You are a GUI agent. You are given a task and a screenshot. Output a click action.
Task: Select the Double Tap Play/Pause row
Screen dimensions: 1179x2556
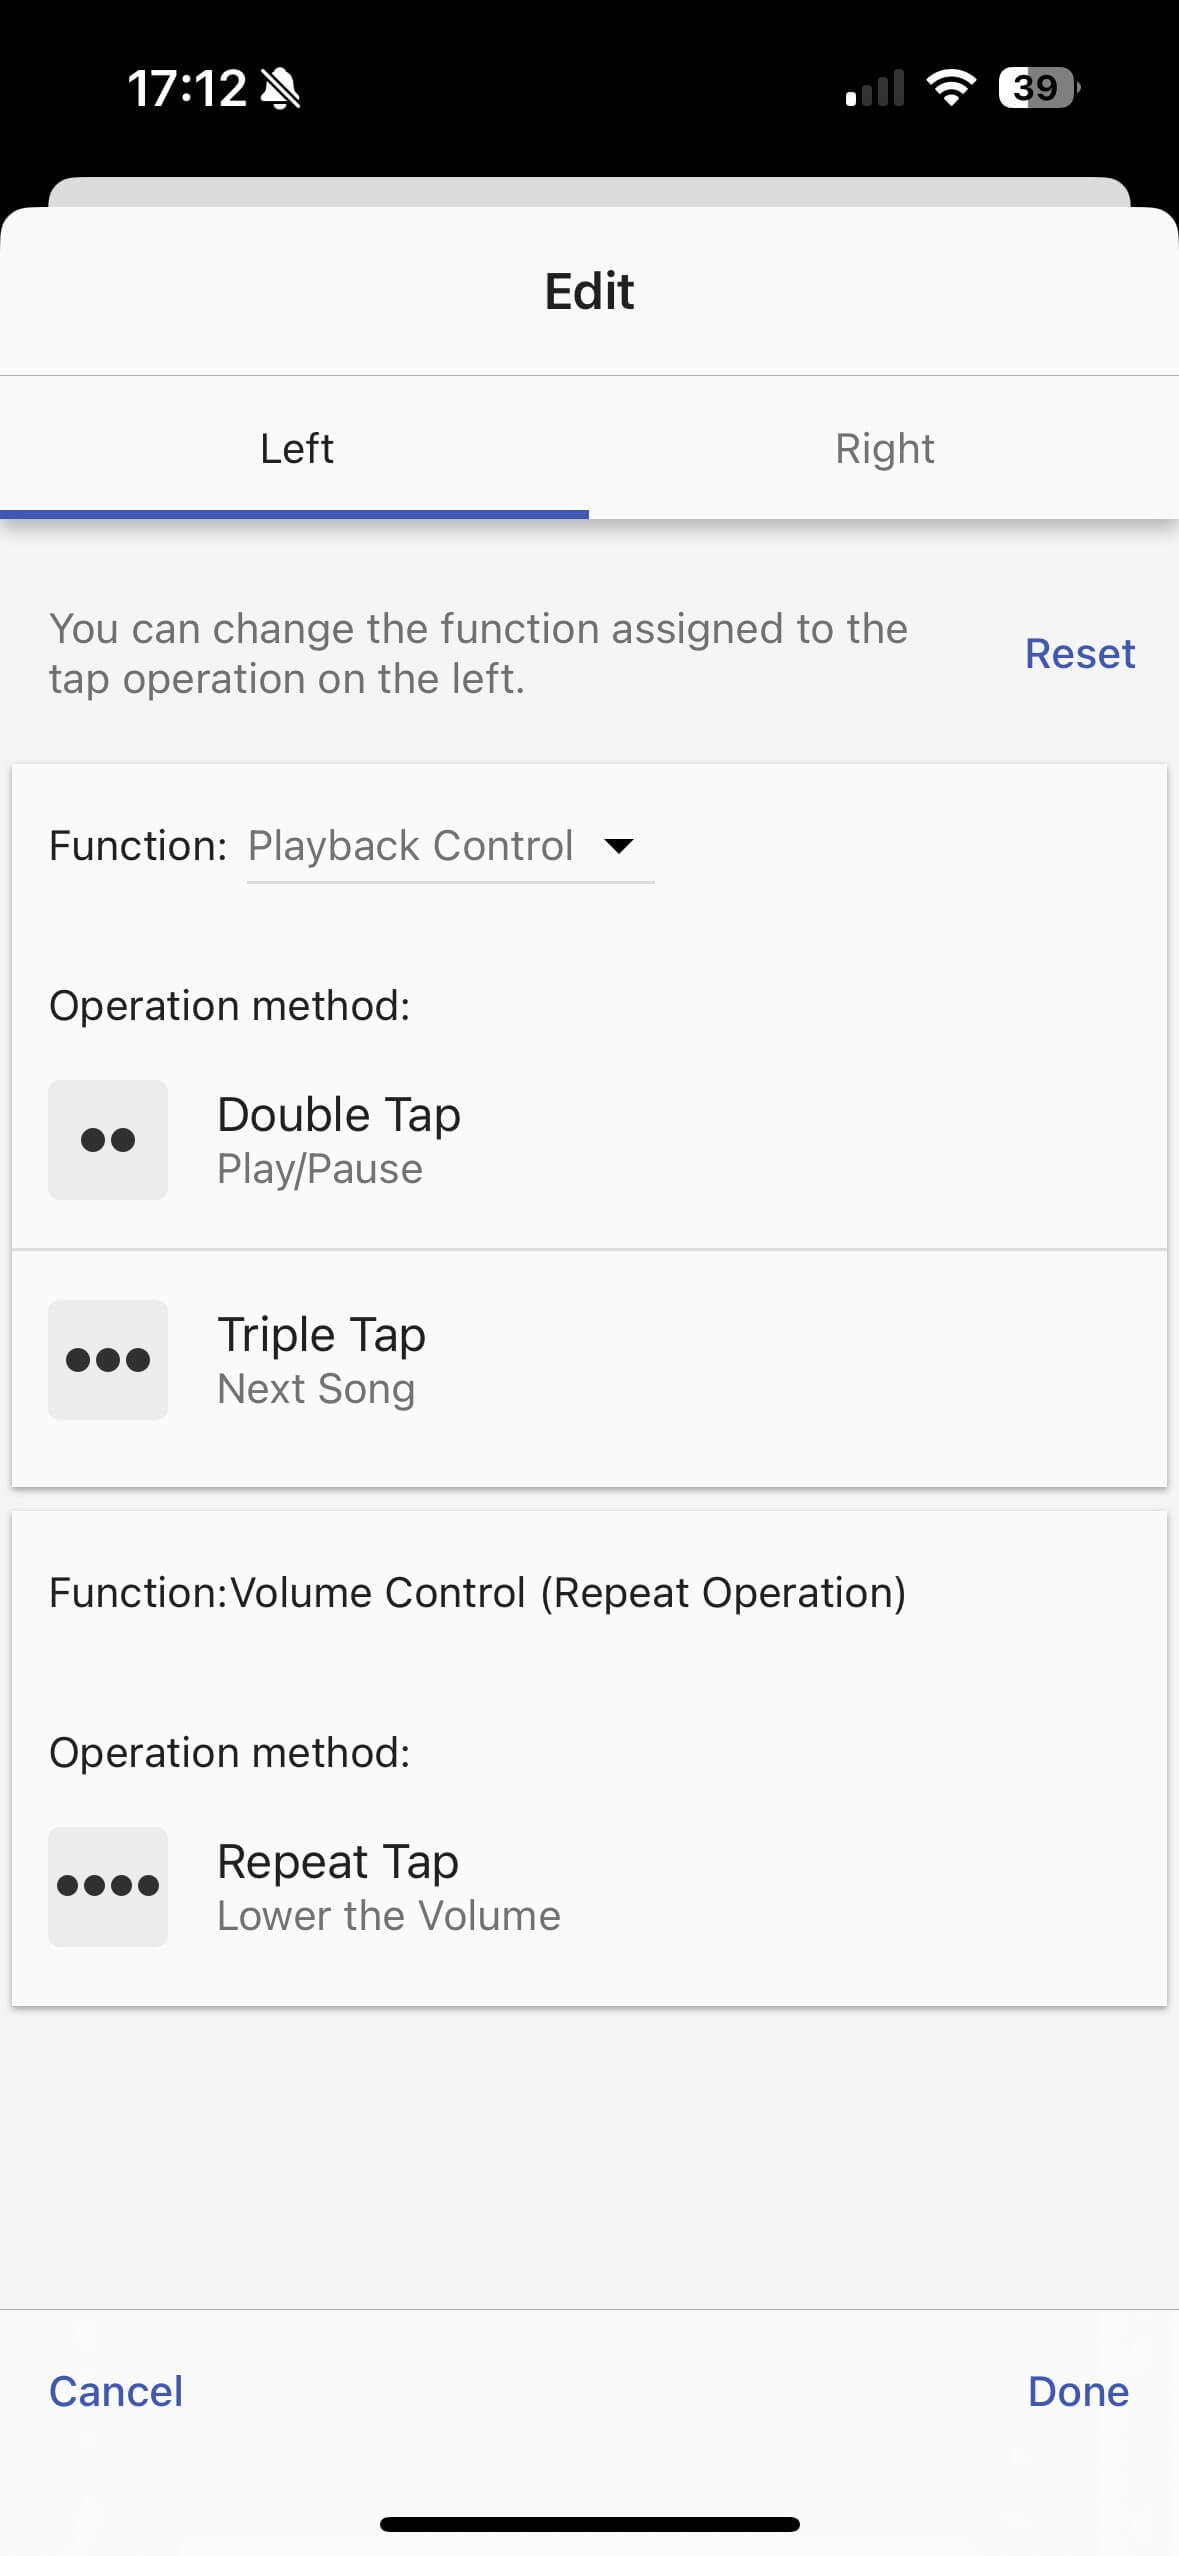[588, 1141]
